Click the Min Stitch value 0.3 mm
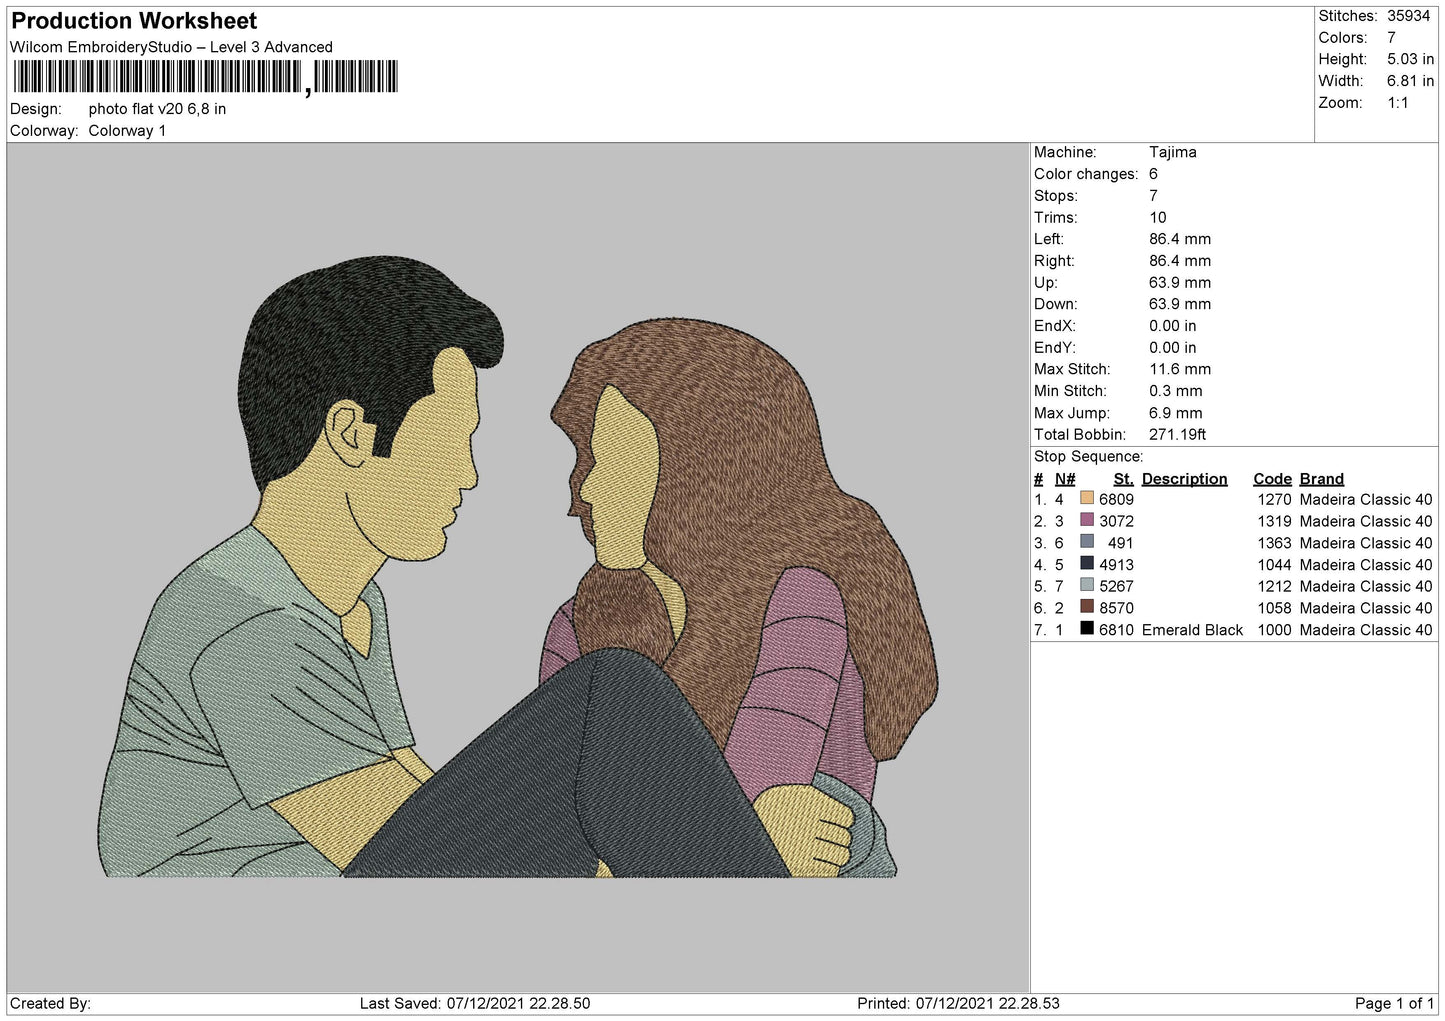 [x=1175, y=391]
